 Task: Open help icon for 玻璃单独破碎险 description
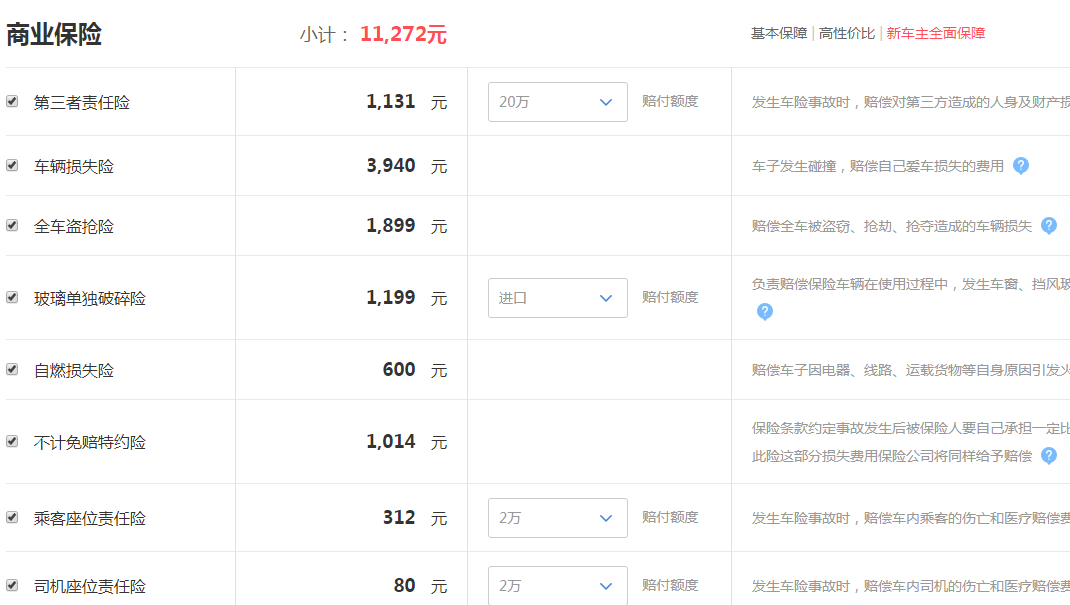765,312
